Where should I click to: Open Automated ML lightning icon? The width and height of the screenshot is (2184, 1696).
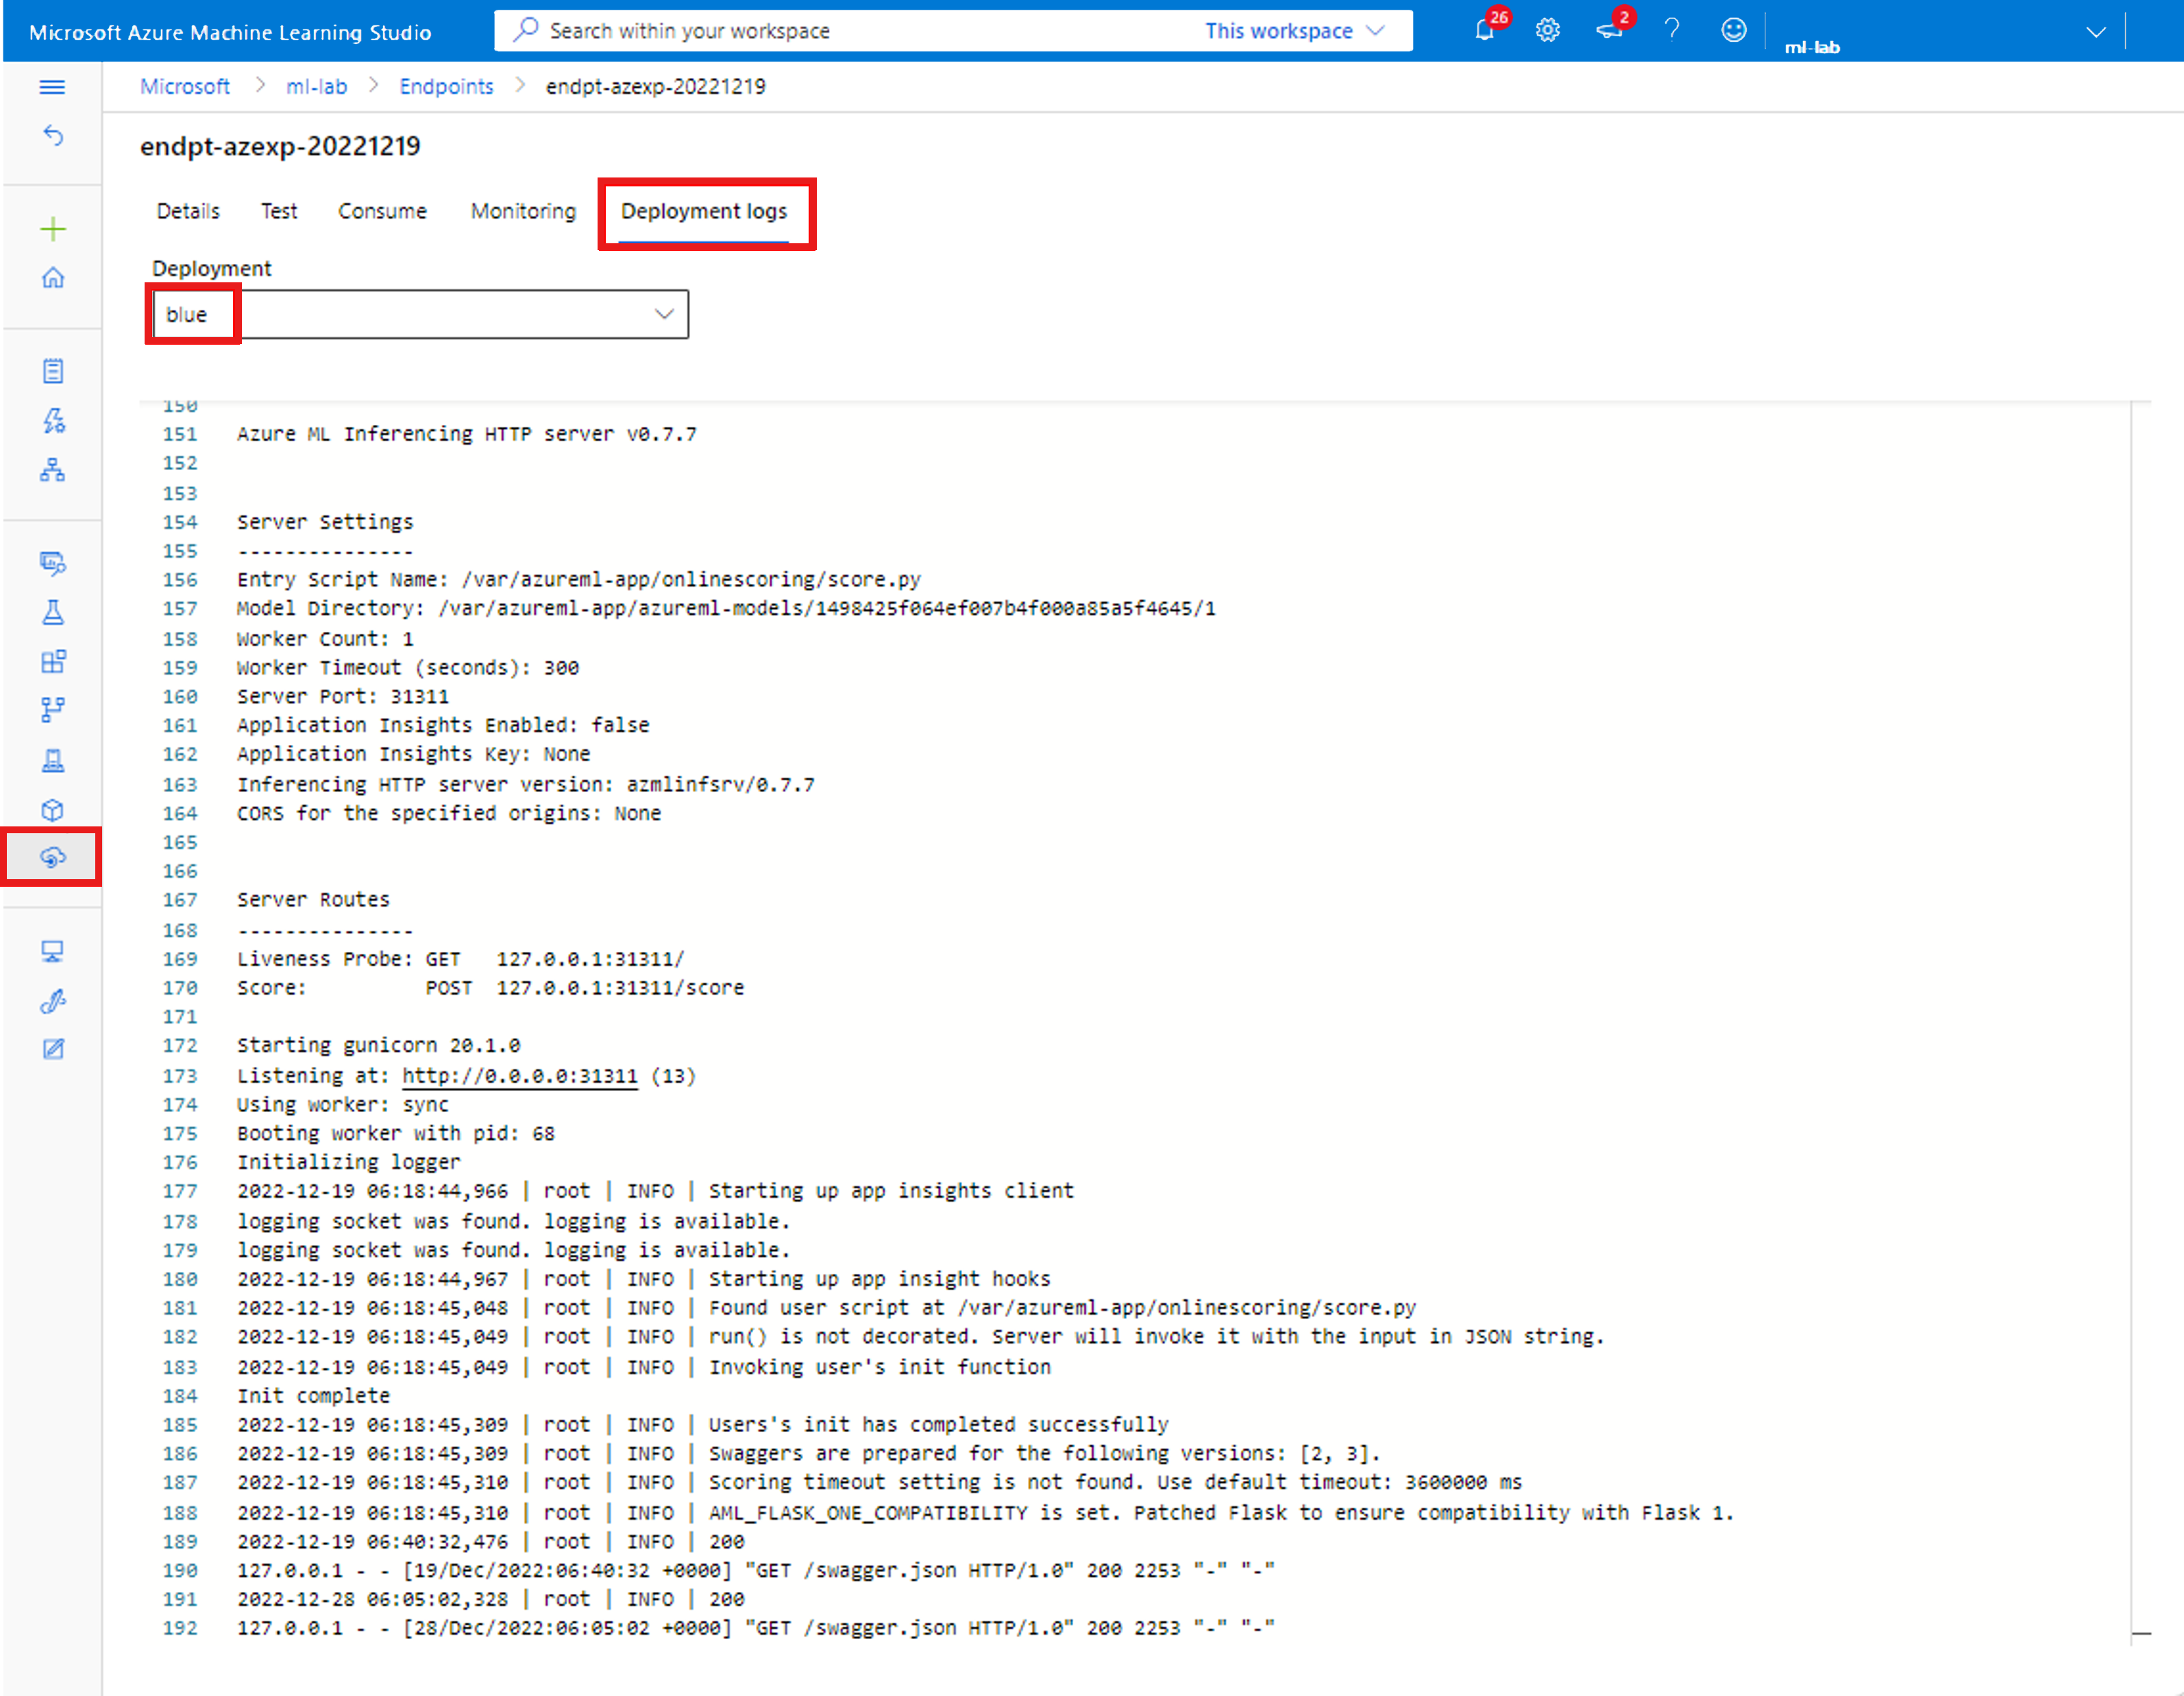click(53, 420)
